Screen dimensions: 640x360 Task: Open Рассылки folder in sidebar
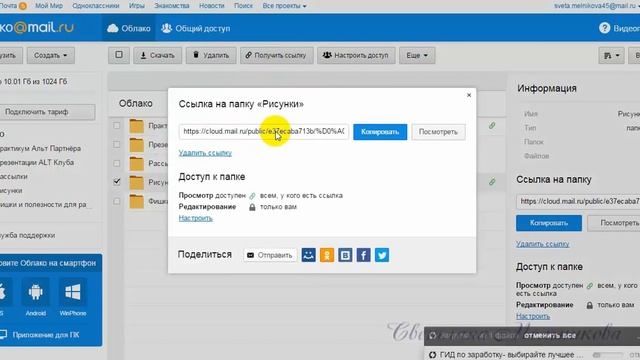(14, 176)
